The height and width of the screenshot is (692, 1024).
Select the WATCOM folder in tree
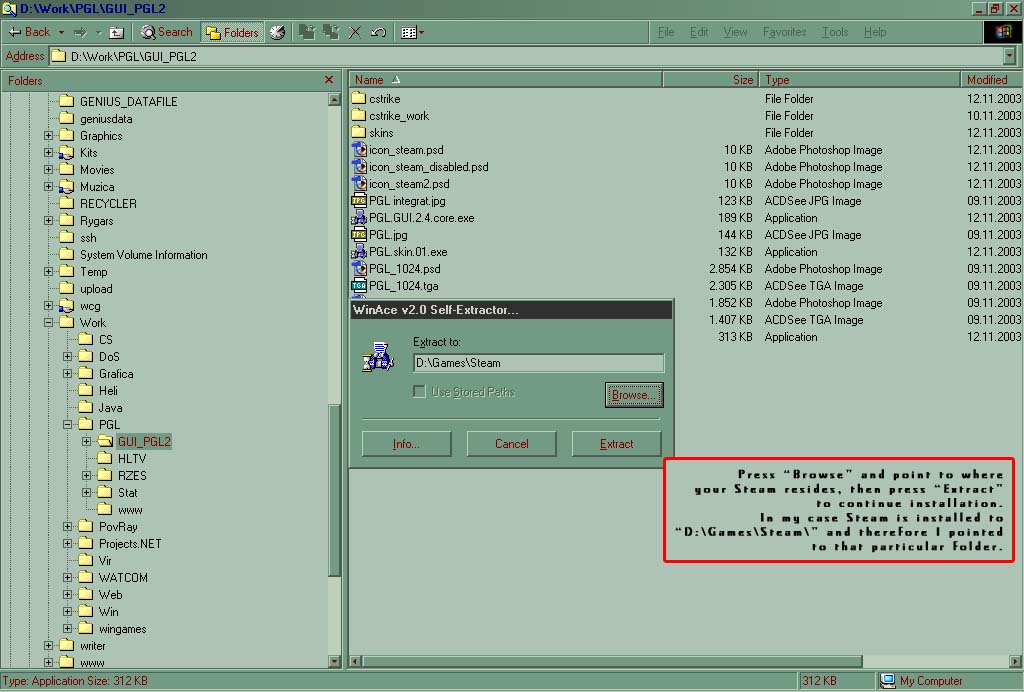(123, 577)
